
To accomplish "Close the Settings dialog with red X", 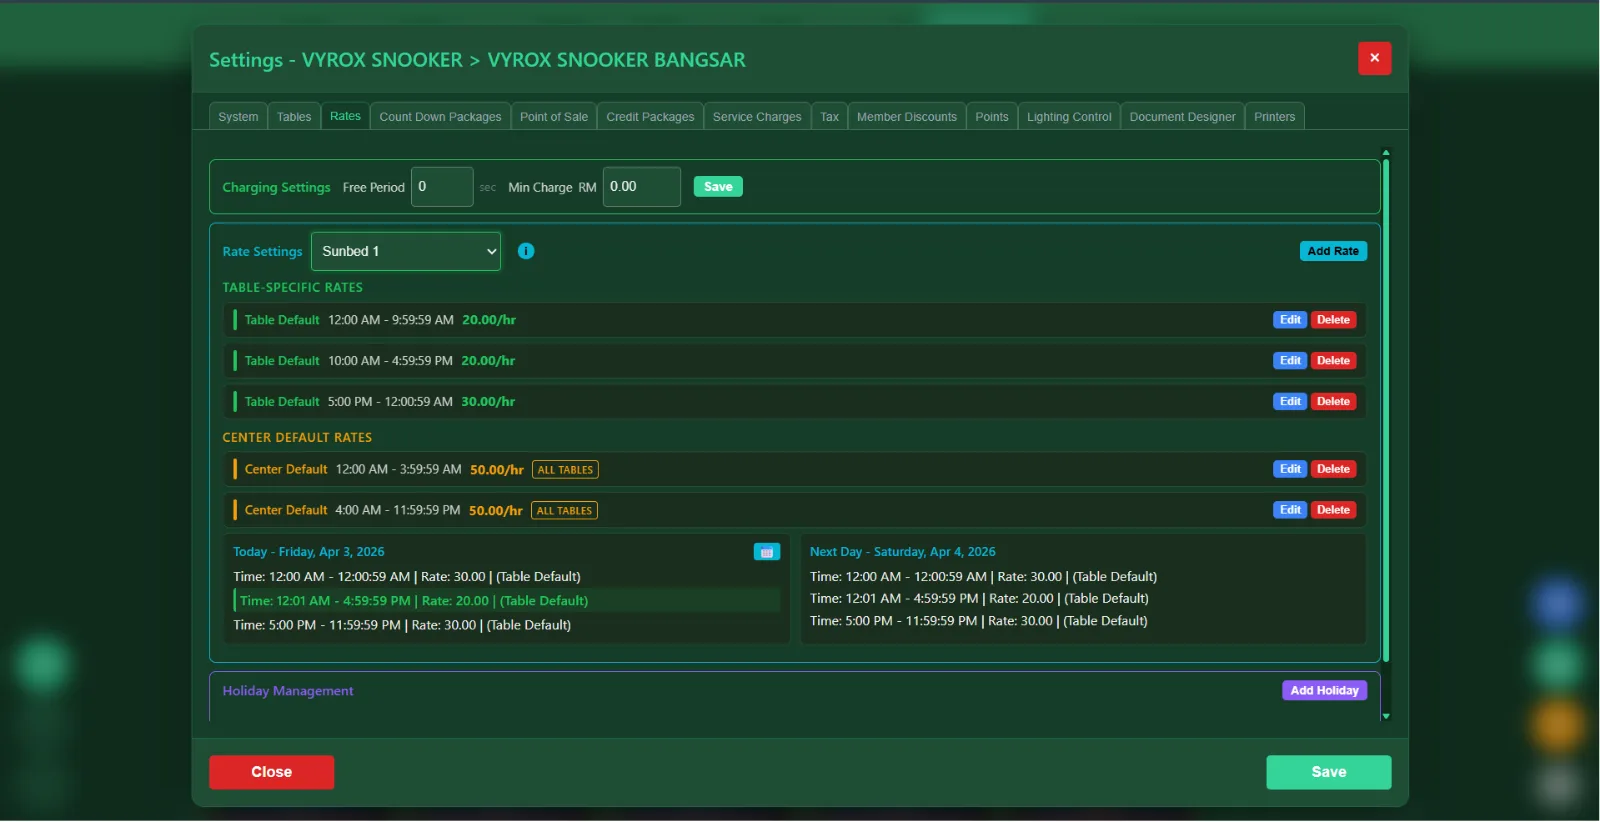I will pyautogui.click(x=1374, y=58).
